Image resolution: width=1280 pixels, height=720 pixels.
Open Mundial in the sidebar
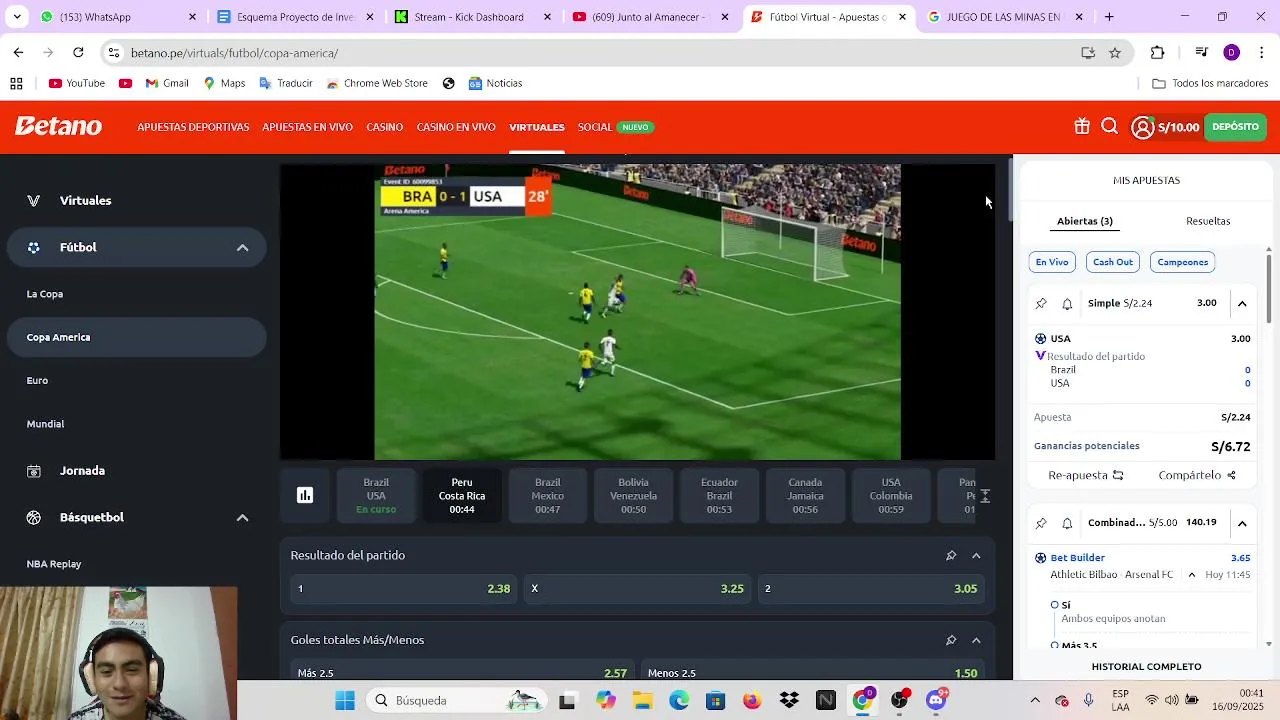pos(45,424)
